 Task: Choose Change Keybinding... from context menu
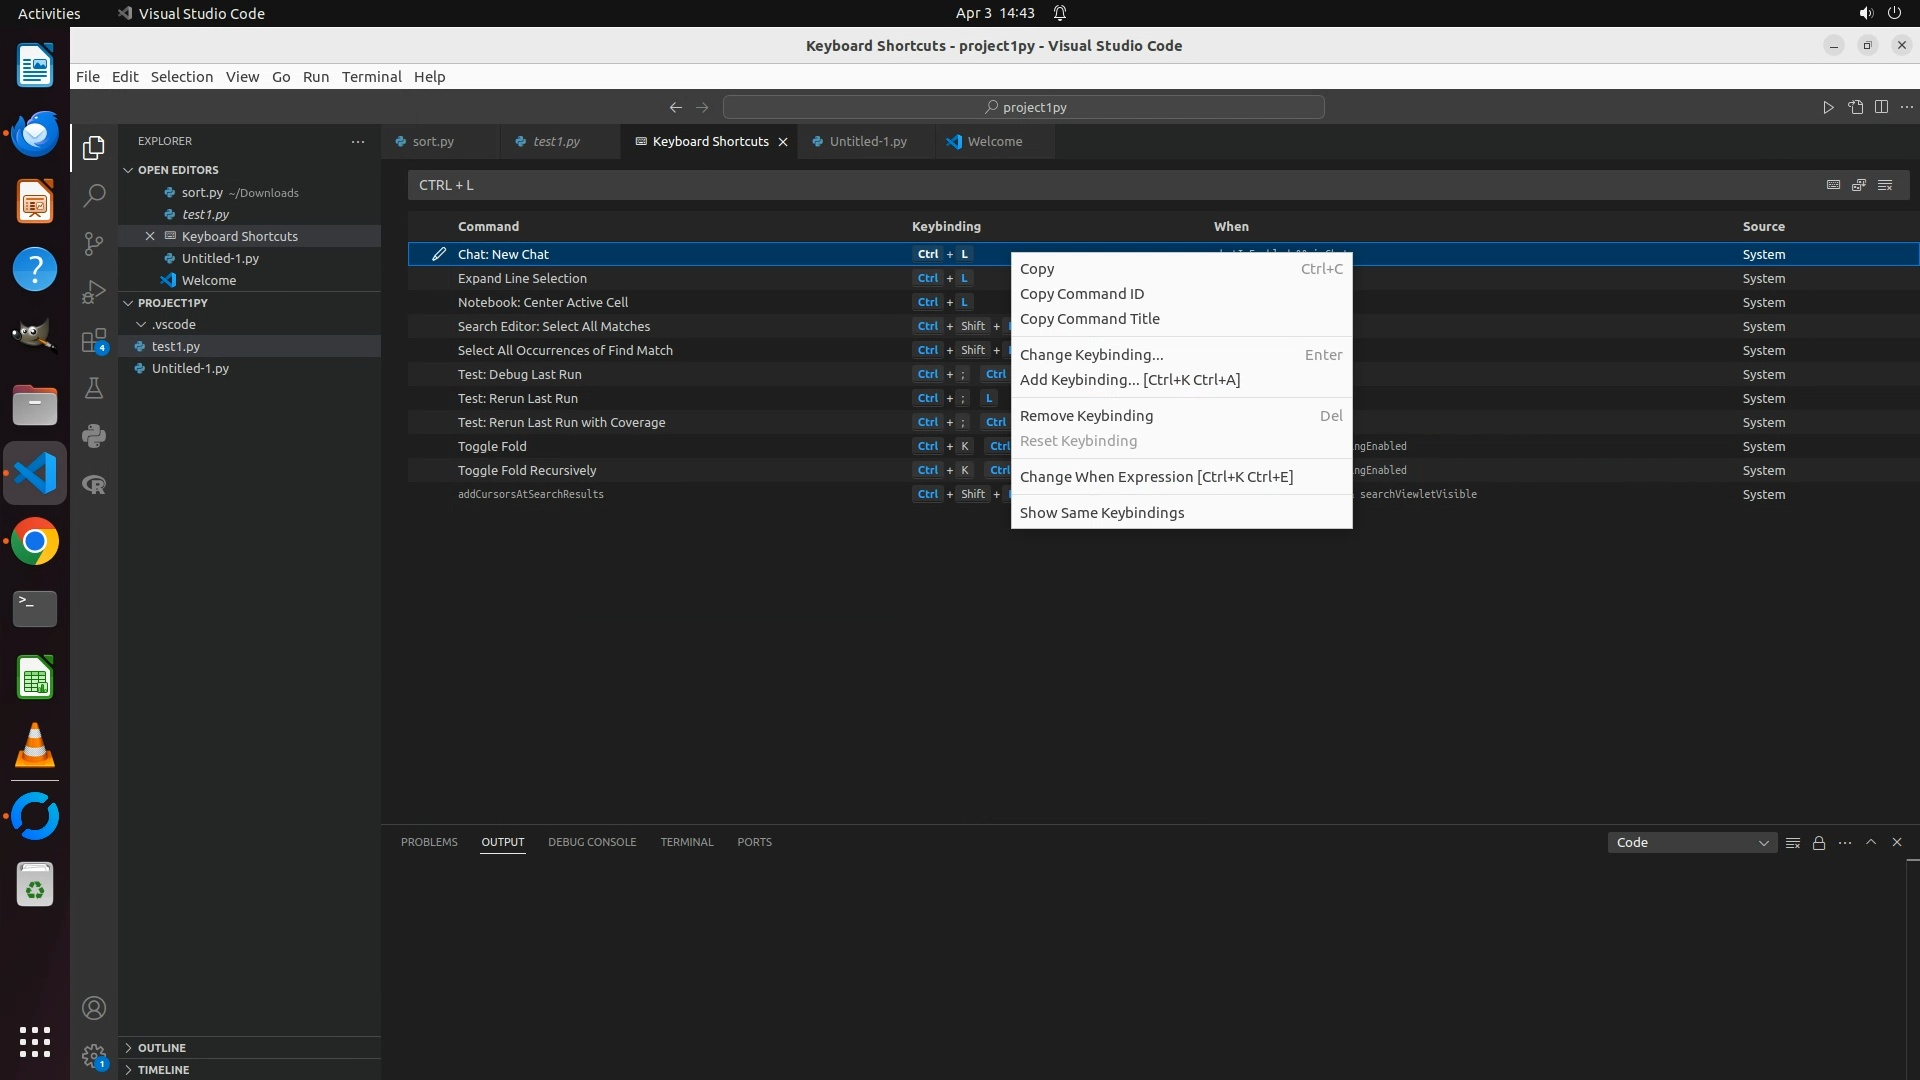tap(1091, 355)
